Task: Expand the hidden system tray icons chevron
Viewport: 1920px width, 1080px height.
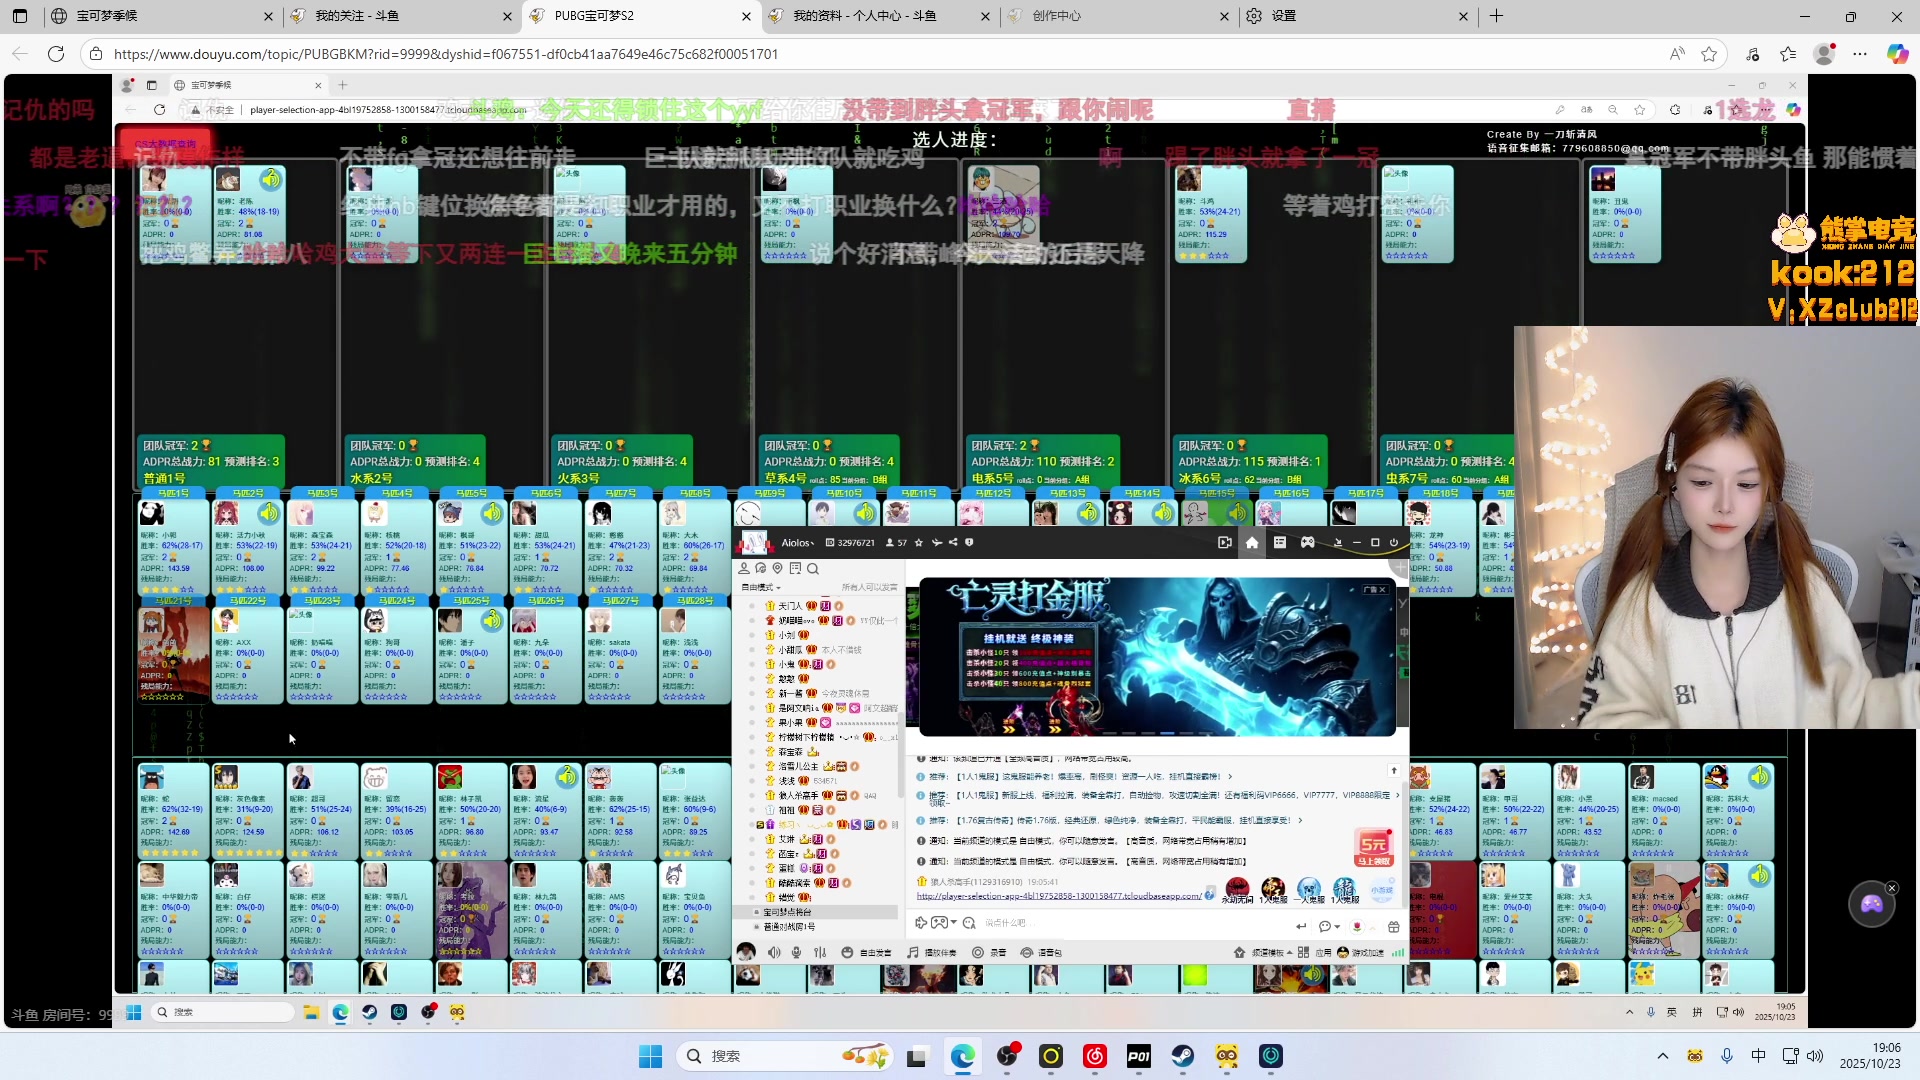Action: [1663, 1056]
